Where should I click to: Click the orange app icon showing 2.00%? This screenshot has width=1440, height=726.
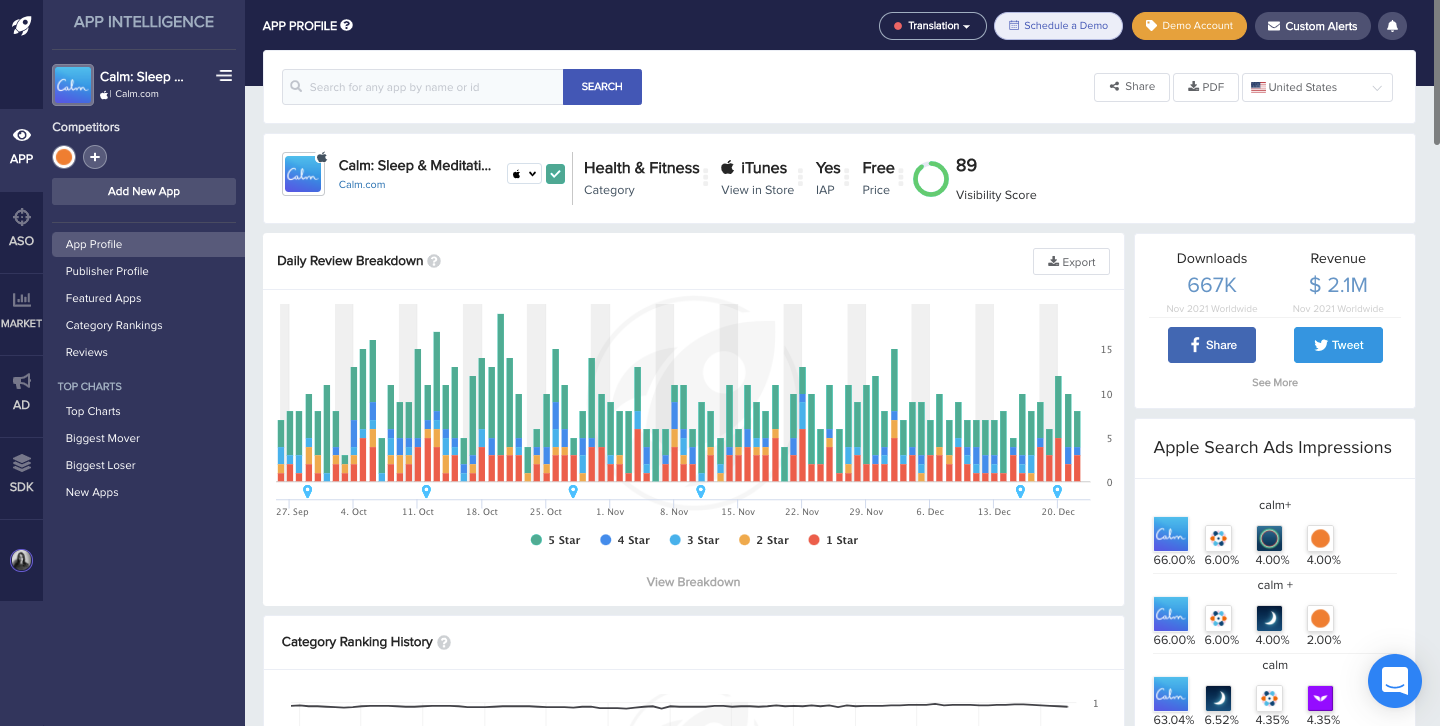(1320, 618)
